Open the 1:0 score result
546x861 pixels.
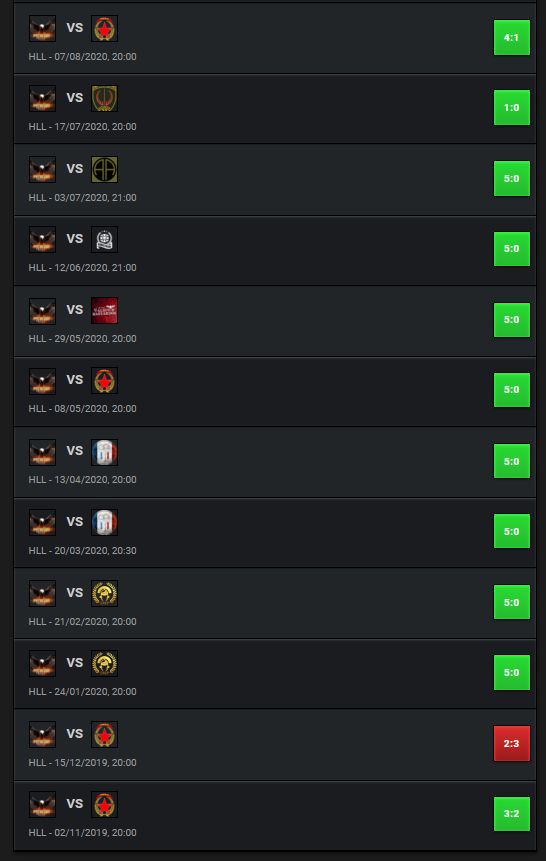[511, 108]
